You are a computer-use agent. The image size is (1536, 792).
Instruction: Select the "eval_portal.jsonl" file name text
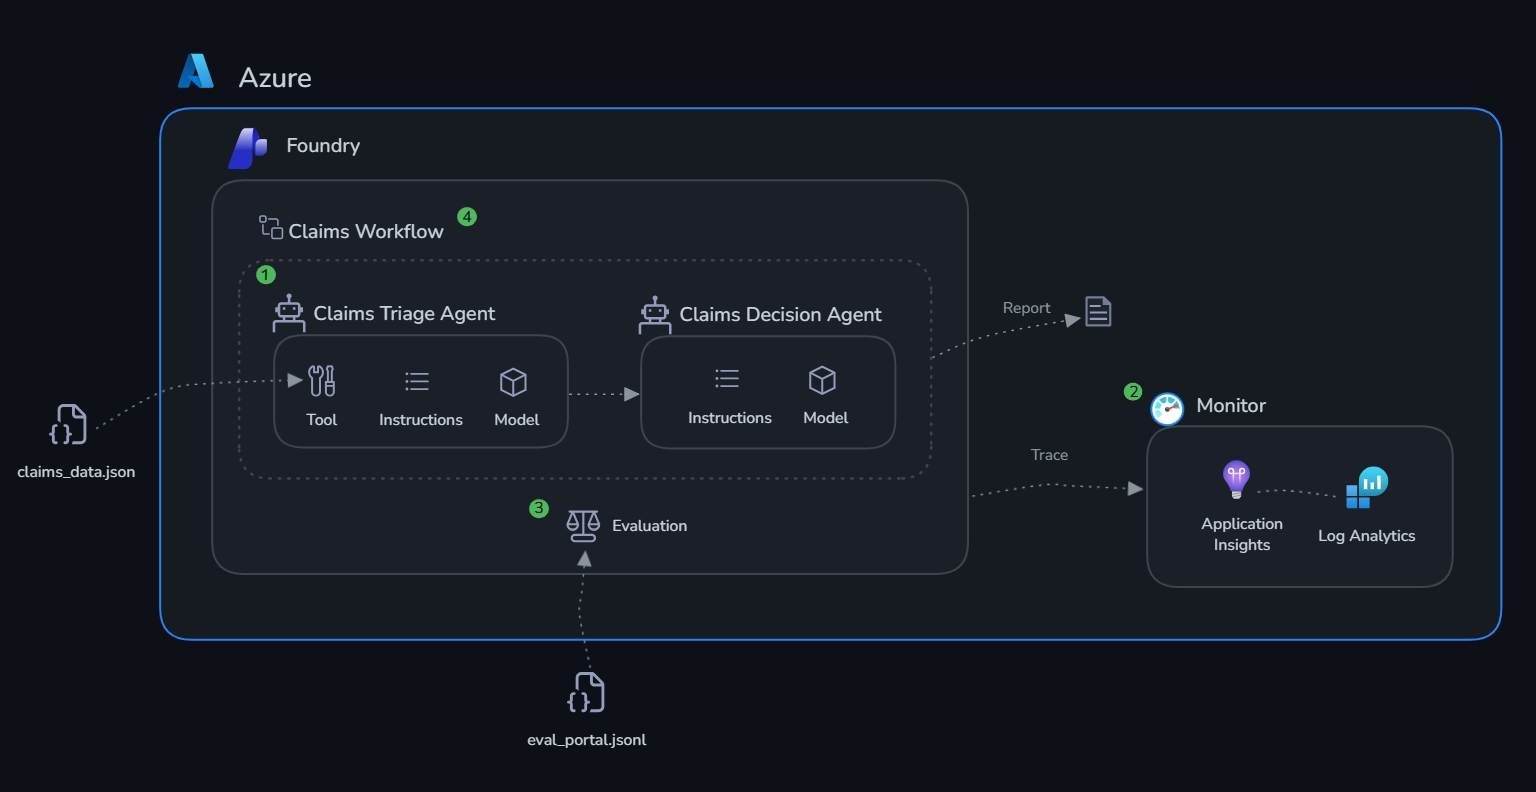[587, 740]
